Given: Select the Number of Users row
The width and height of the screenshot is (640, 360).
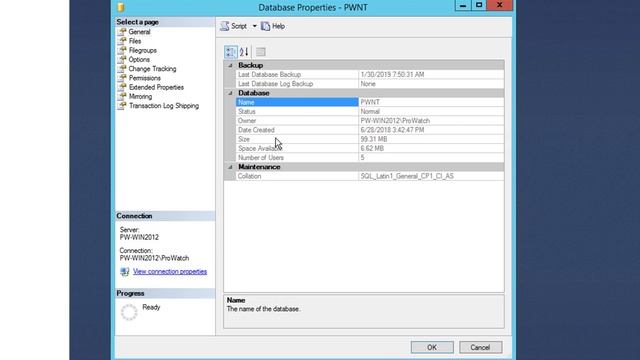Looking at the screenshot, I should point(370,158).
